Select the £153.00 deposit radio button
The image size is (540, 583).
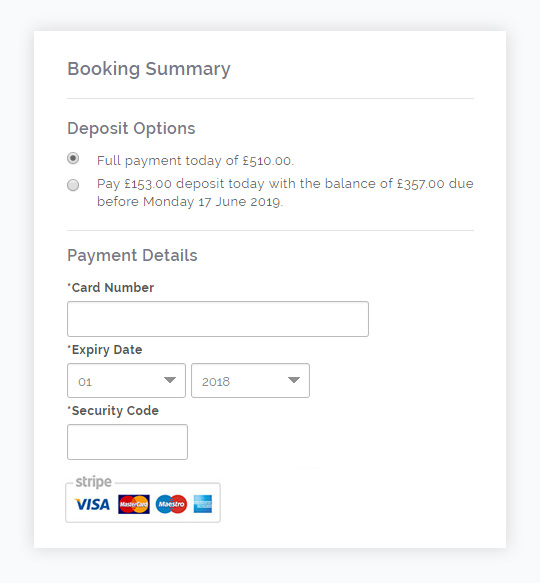tap(73, 185)
